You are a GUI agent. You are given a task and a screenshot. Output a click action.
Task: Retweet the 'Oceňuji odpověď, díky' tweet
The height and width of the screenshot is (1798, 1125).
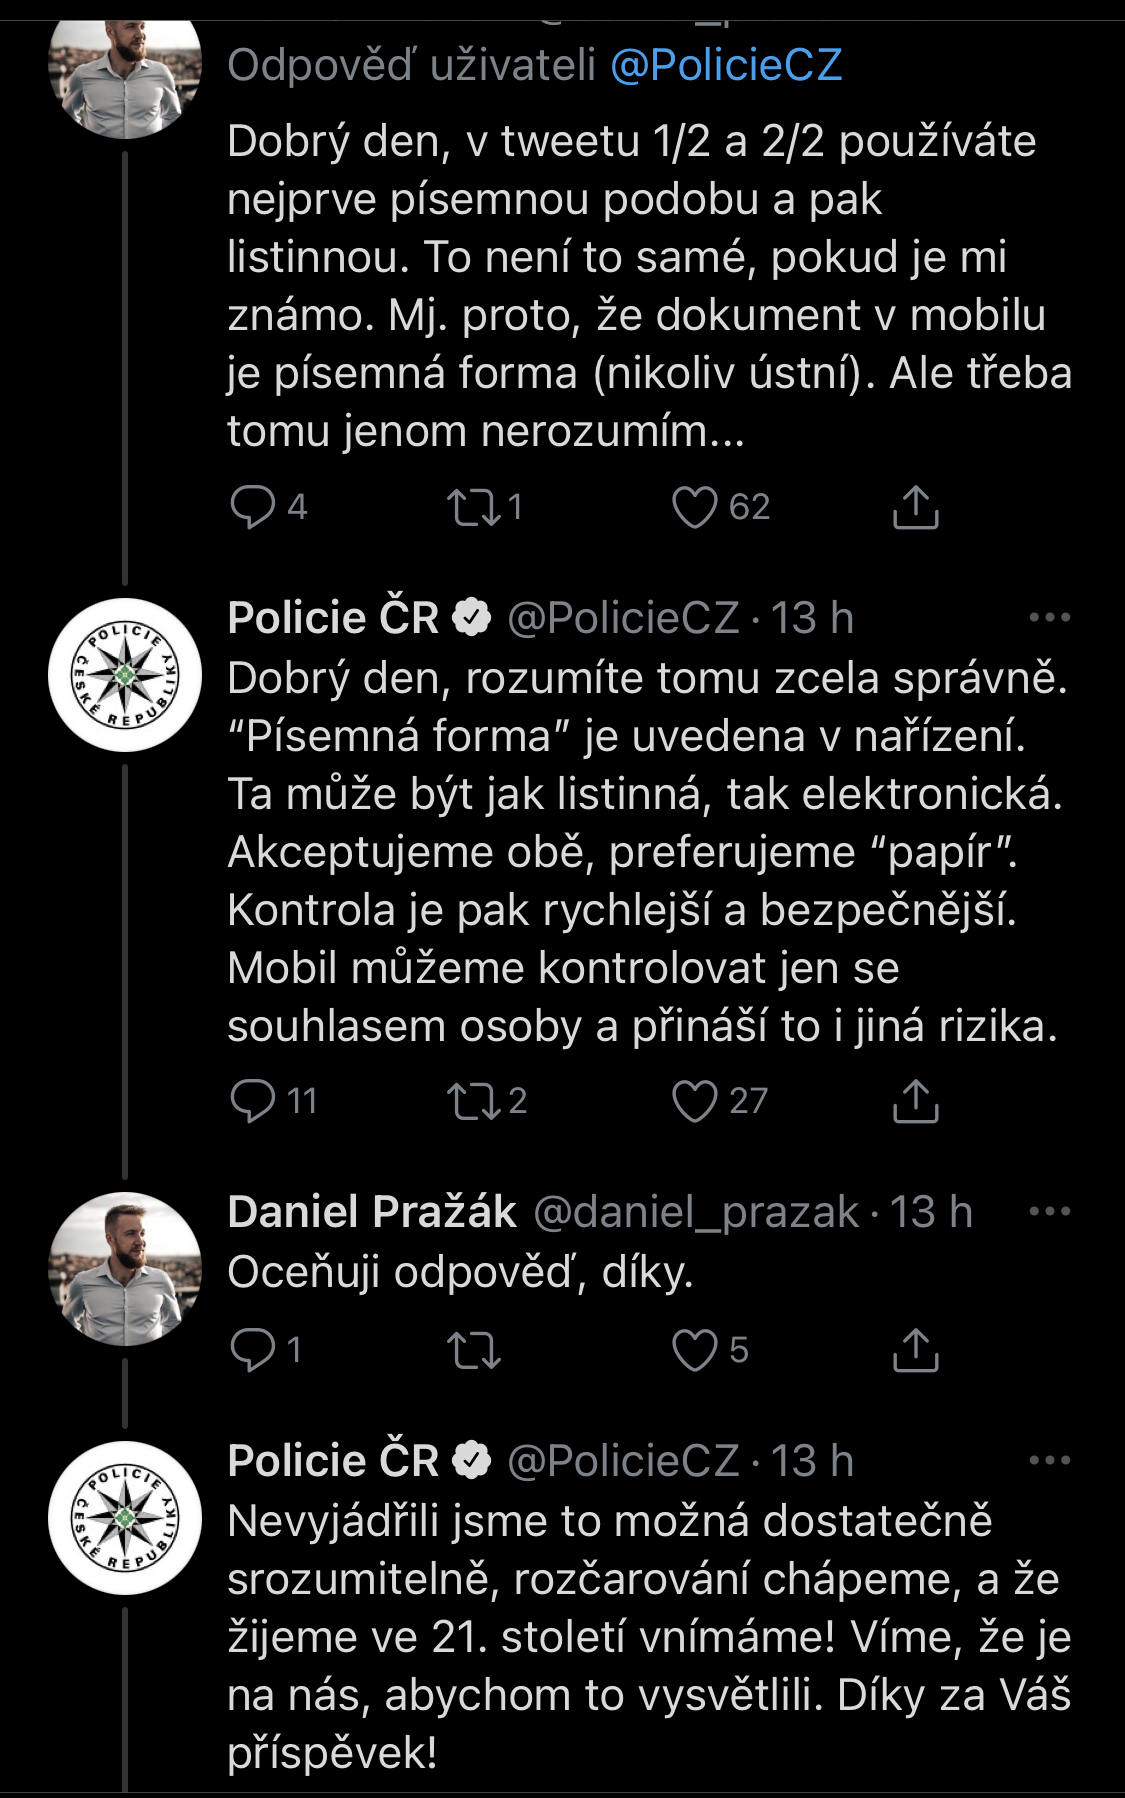click(x=474, y=1350)
